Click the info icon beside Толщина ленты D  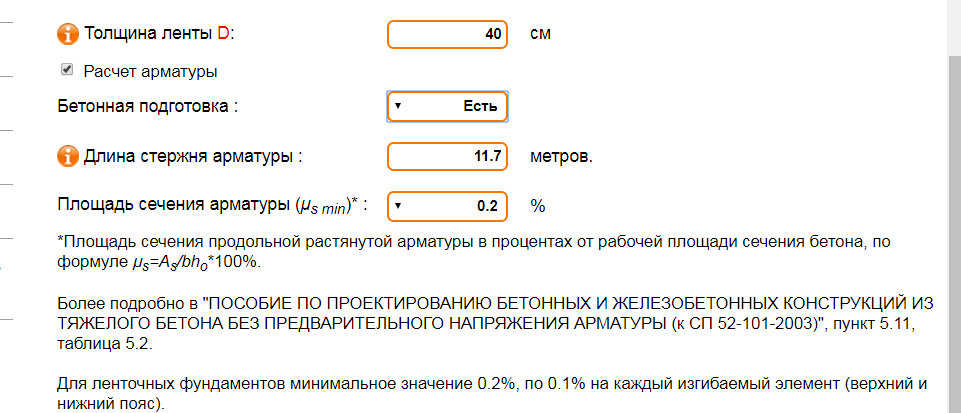[68, 34]
